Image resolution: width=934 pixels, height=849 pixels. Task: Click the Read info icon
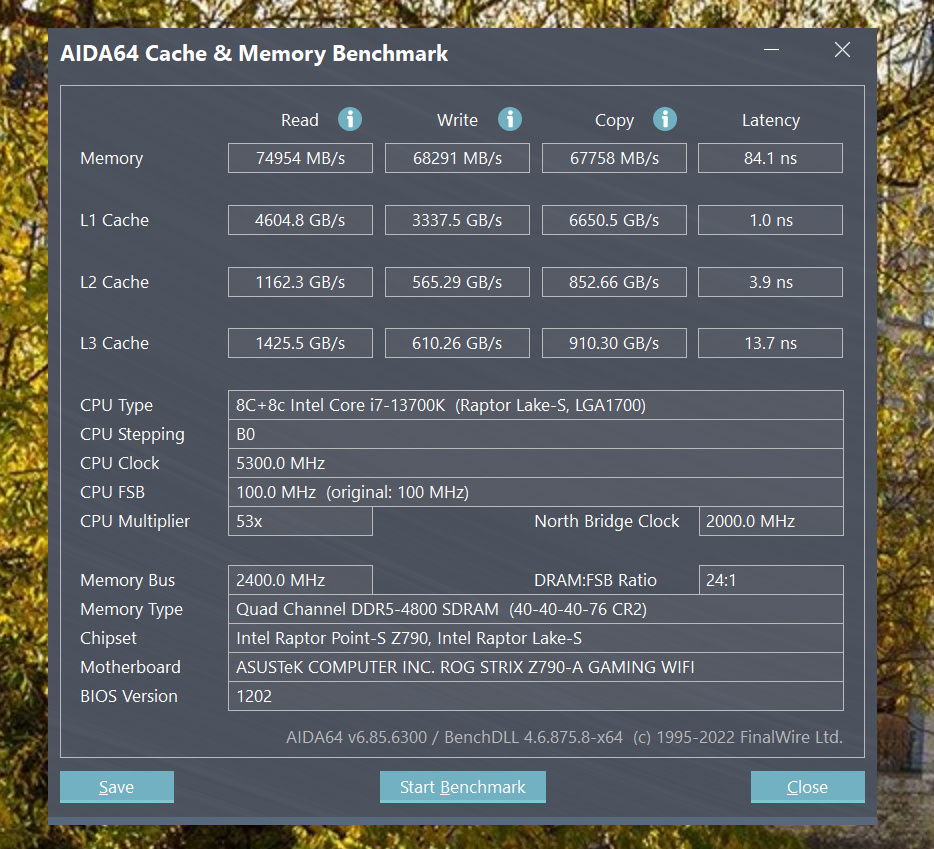(350, 119)
